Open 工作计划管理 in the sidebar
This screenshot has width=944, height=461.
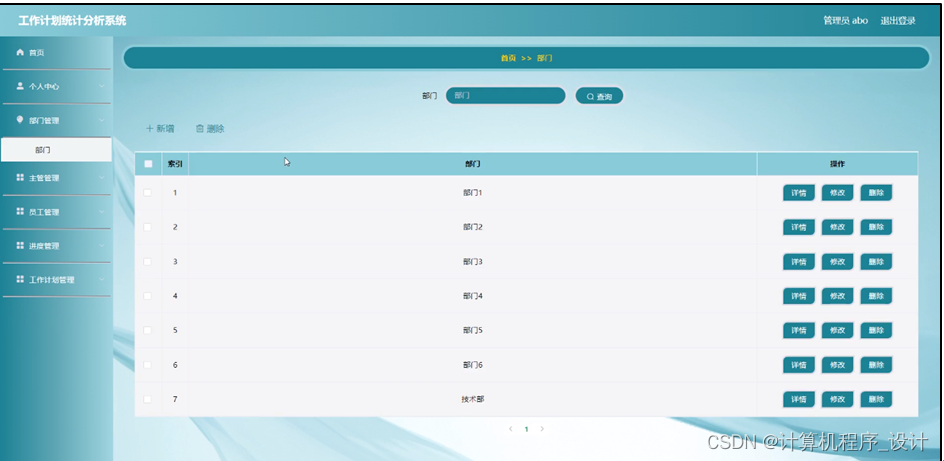[57, 280]
